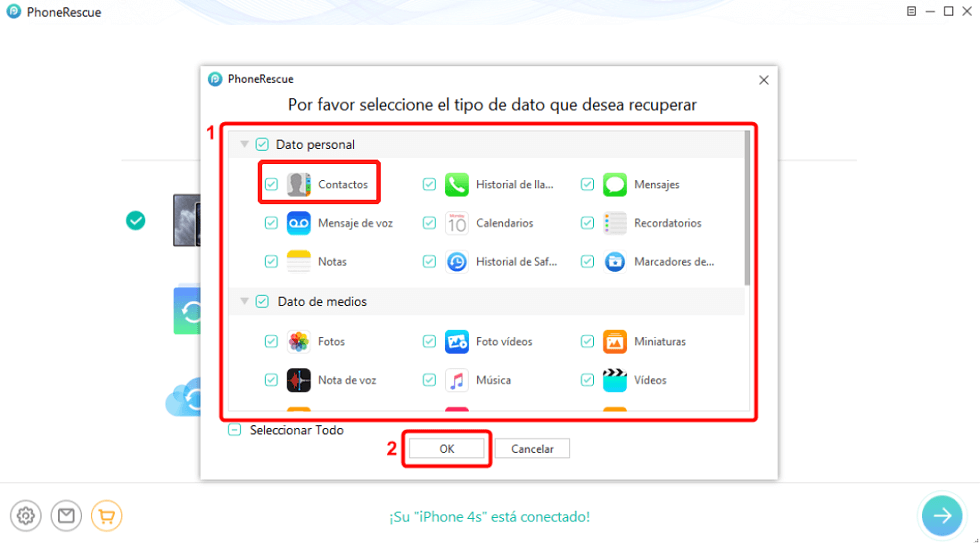Uncheck the Música checkbox
This screenshot has width=980, height=543.
[429, 380]
